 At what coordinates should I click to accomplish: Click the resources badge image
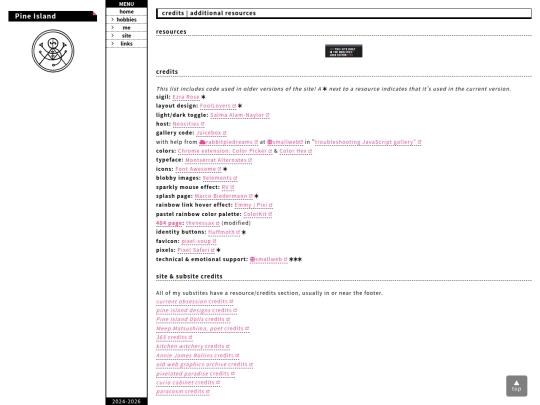tap(343, 51)
